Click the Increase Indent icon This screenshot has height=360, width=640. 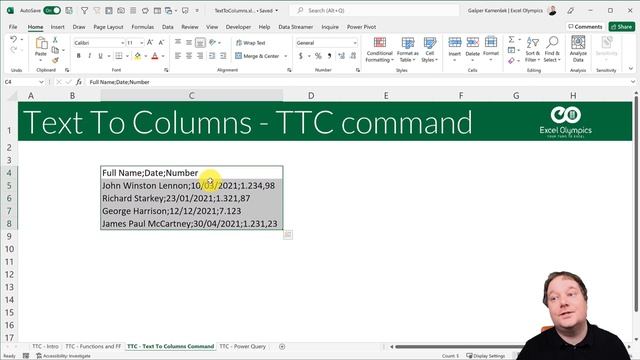(x=223, y=56)
